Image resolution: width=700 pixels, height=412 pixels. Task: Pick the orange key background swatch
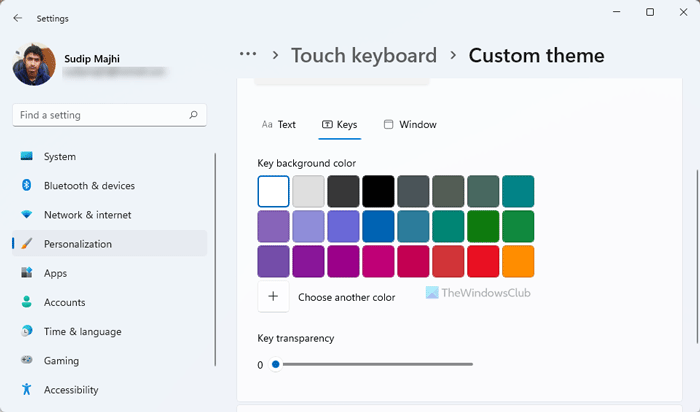pos(518,262)
